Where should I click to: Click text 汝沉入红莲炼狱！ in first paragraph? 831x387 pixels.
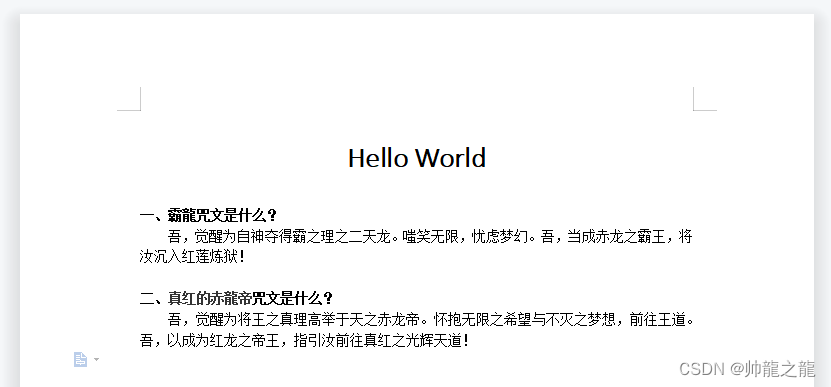point(193,257)
